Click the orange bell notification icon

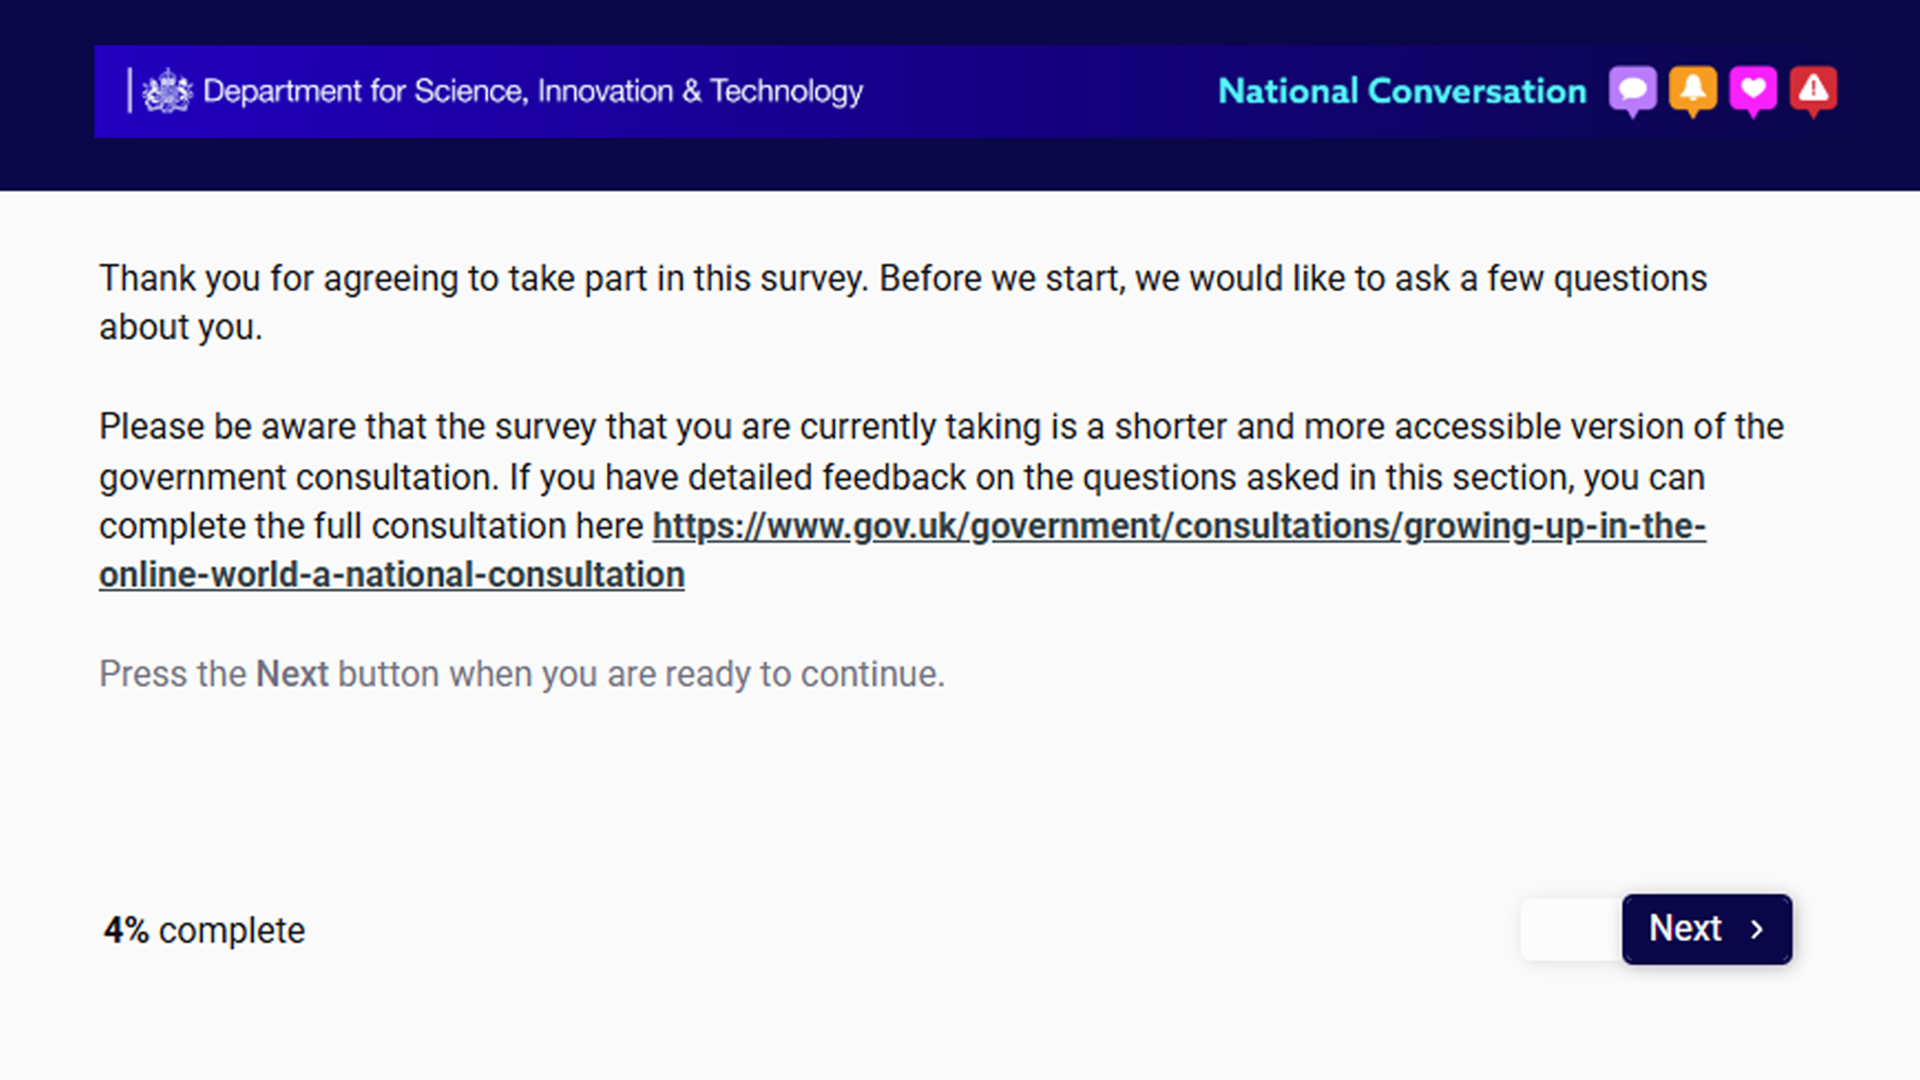(x=1692, y=91)
